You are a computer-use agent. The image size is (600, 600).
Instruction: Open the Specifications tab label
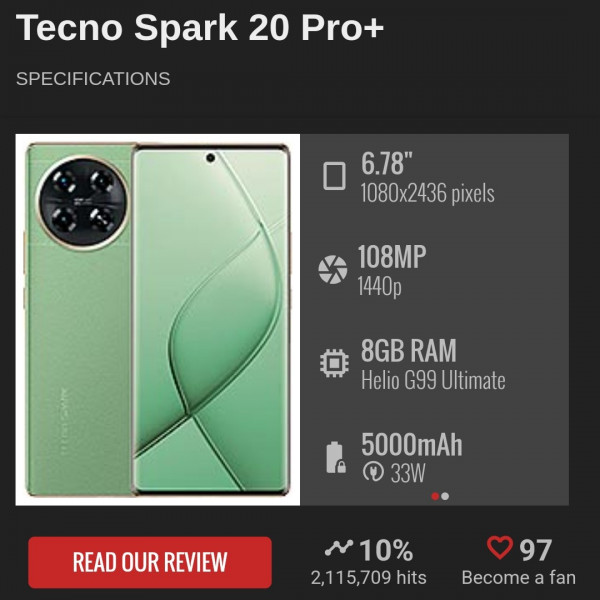[x=93, y=78]
